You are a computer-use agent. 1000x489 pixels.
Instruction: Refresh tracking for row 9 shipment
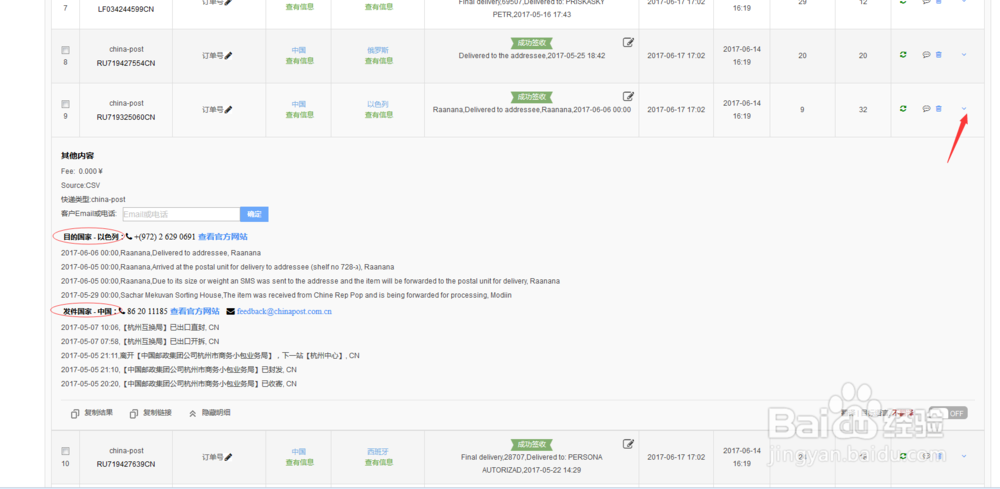903,109
